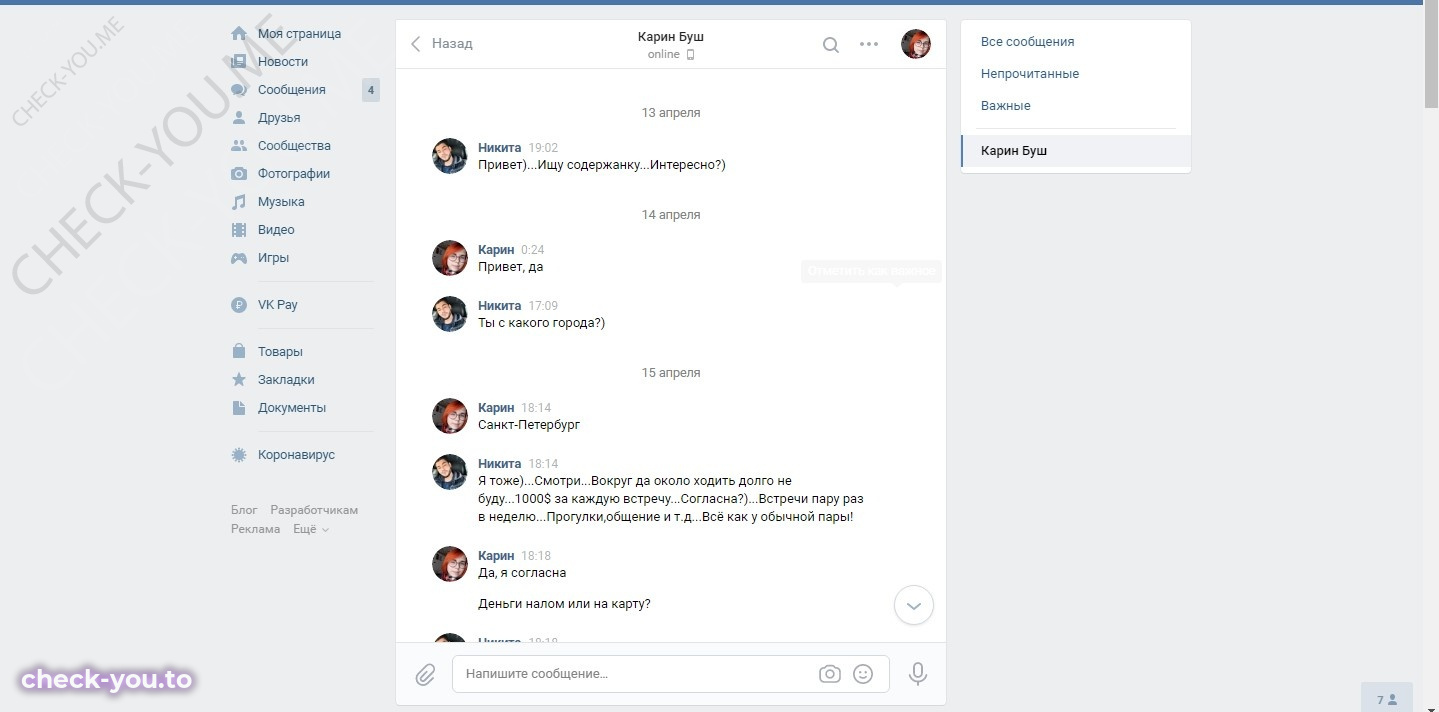This screenshot has width=1439, height=712.
Task: Attach a file with the paperclip icon
Action: tap(426, 675)
